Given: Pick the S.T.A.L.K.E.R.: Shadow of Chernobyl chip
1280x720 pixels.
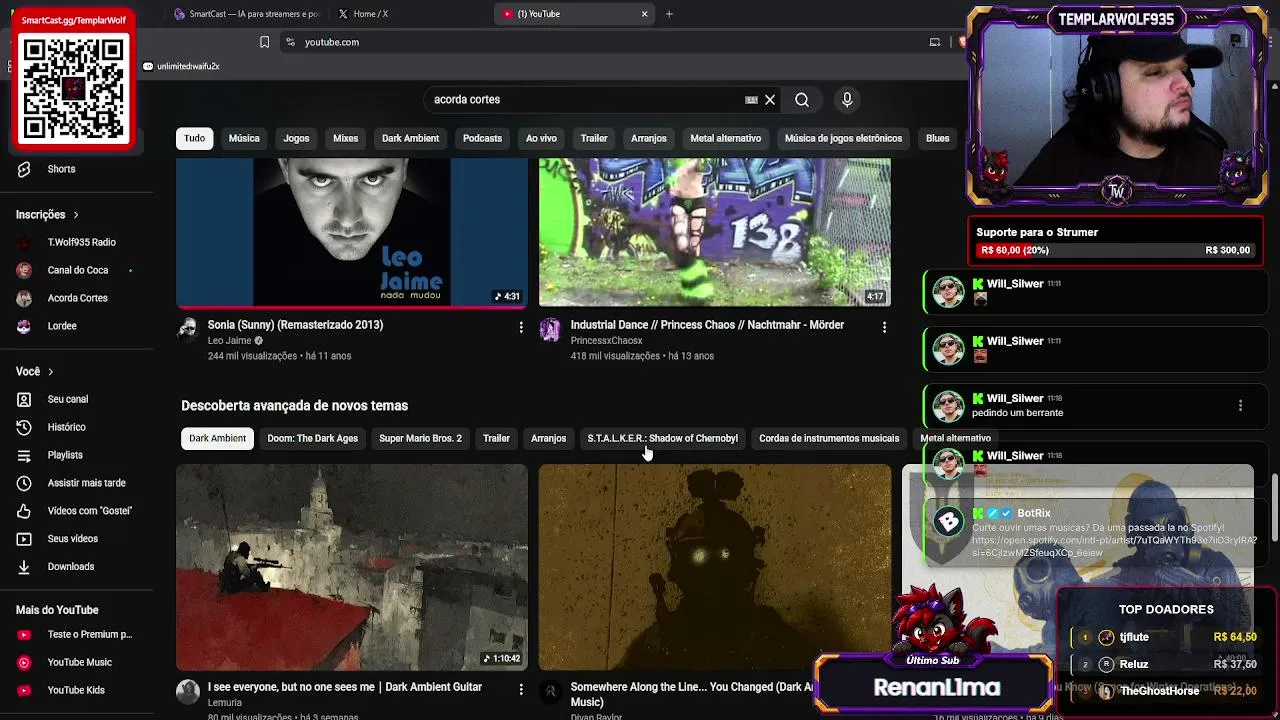Looking at the screenshot, I should point(662,438).
